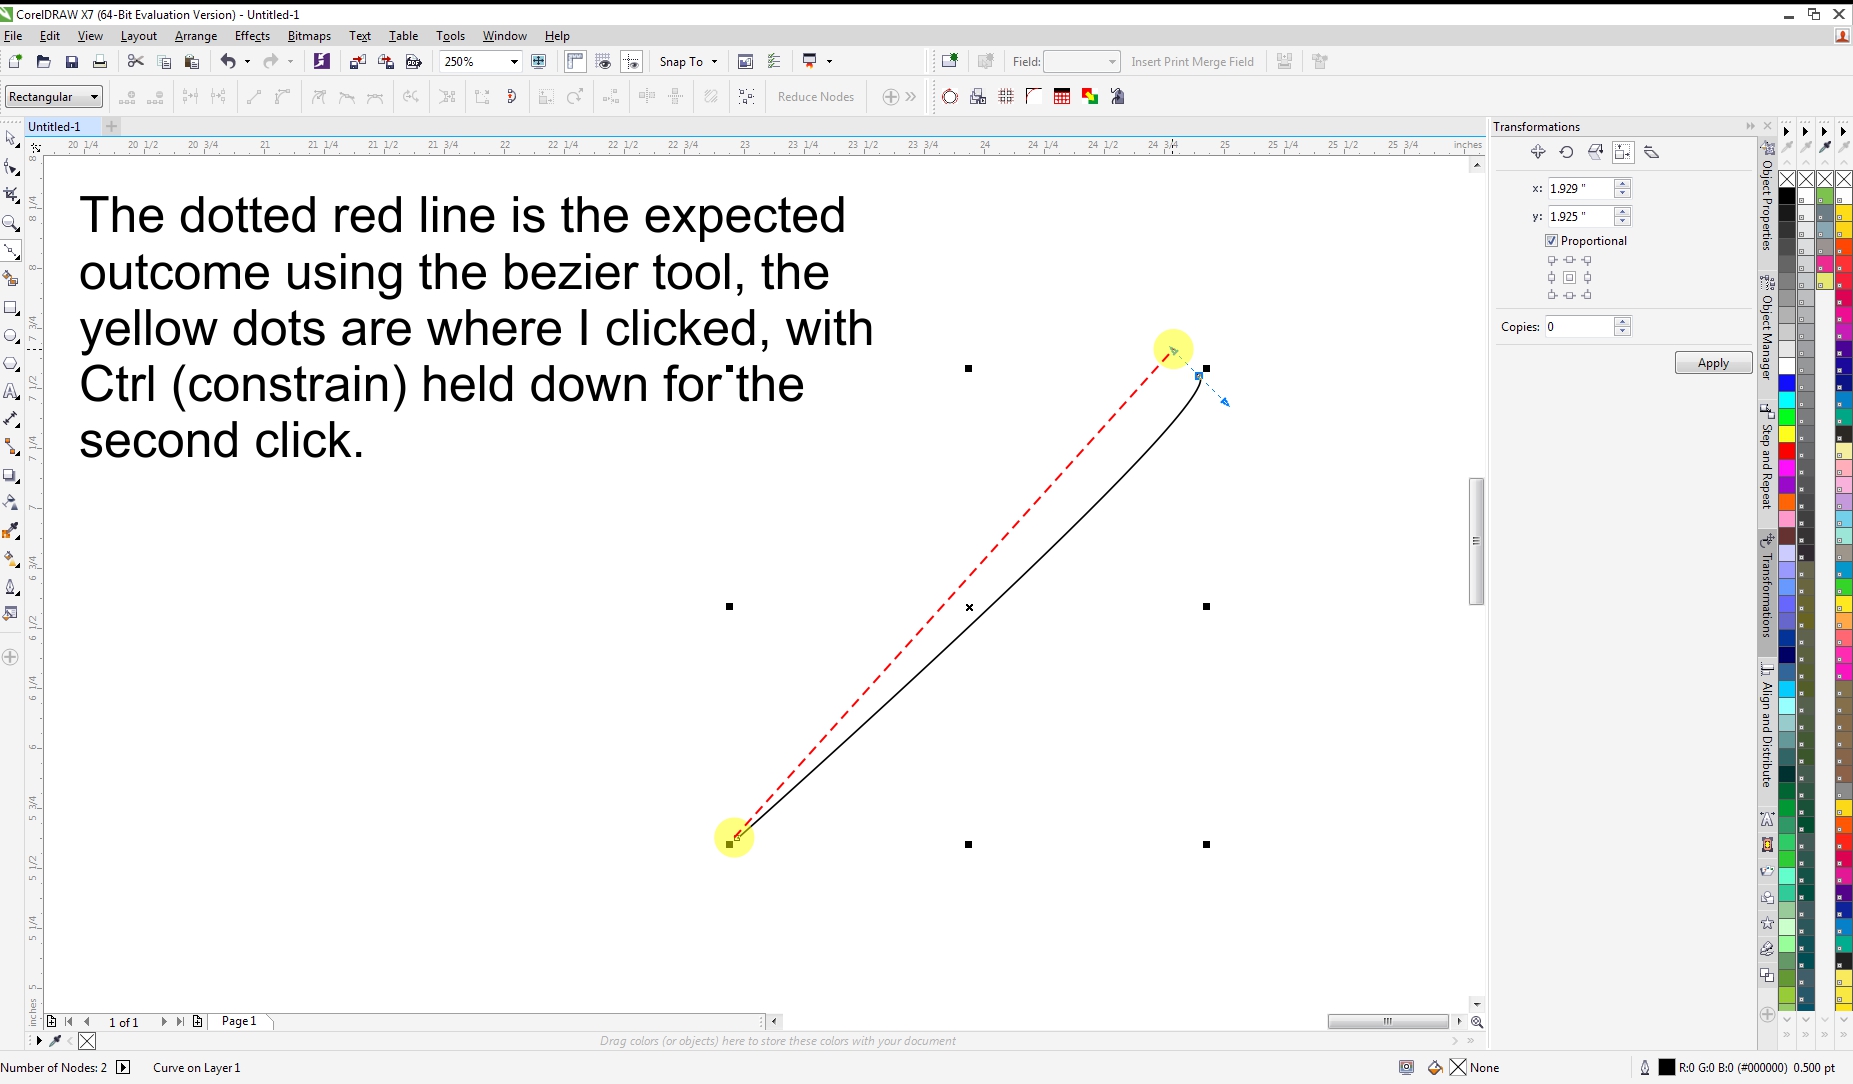Select the Rectangle tool
This screenshot has width=1853, height=1084.
click(11, 307)
